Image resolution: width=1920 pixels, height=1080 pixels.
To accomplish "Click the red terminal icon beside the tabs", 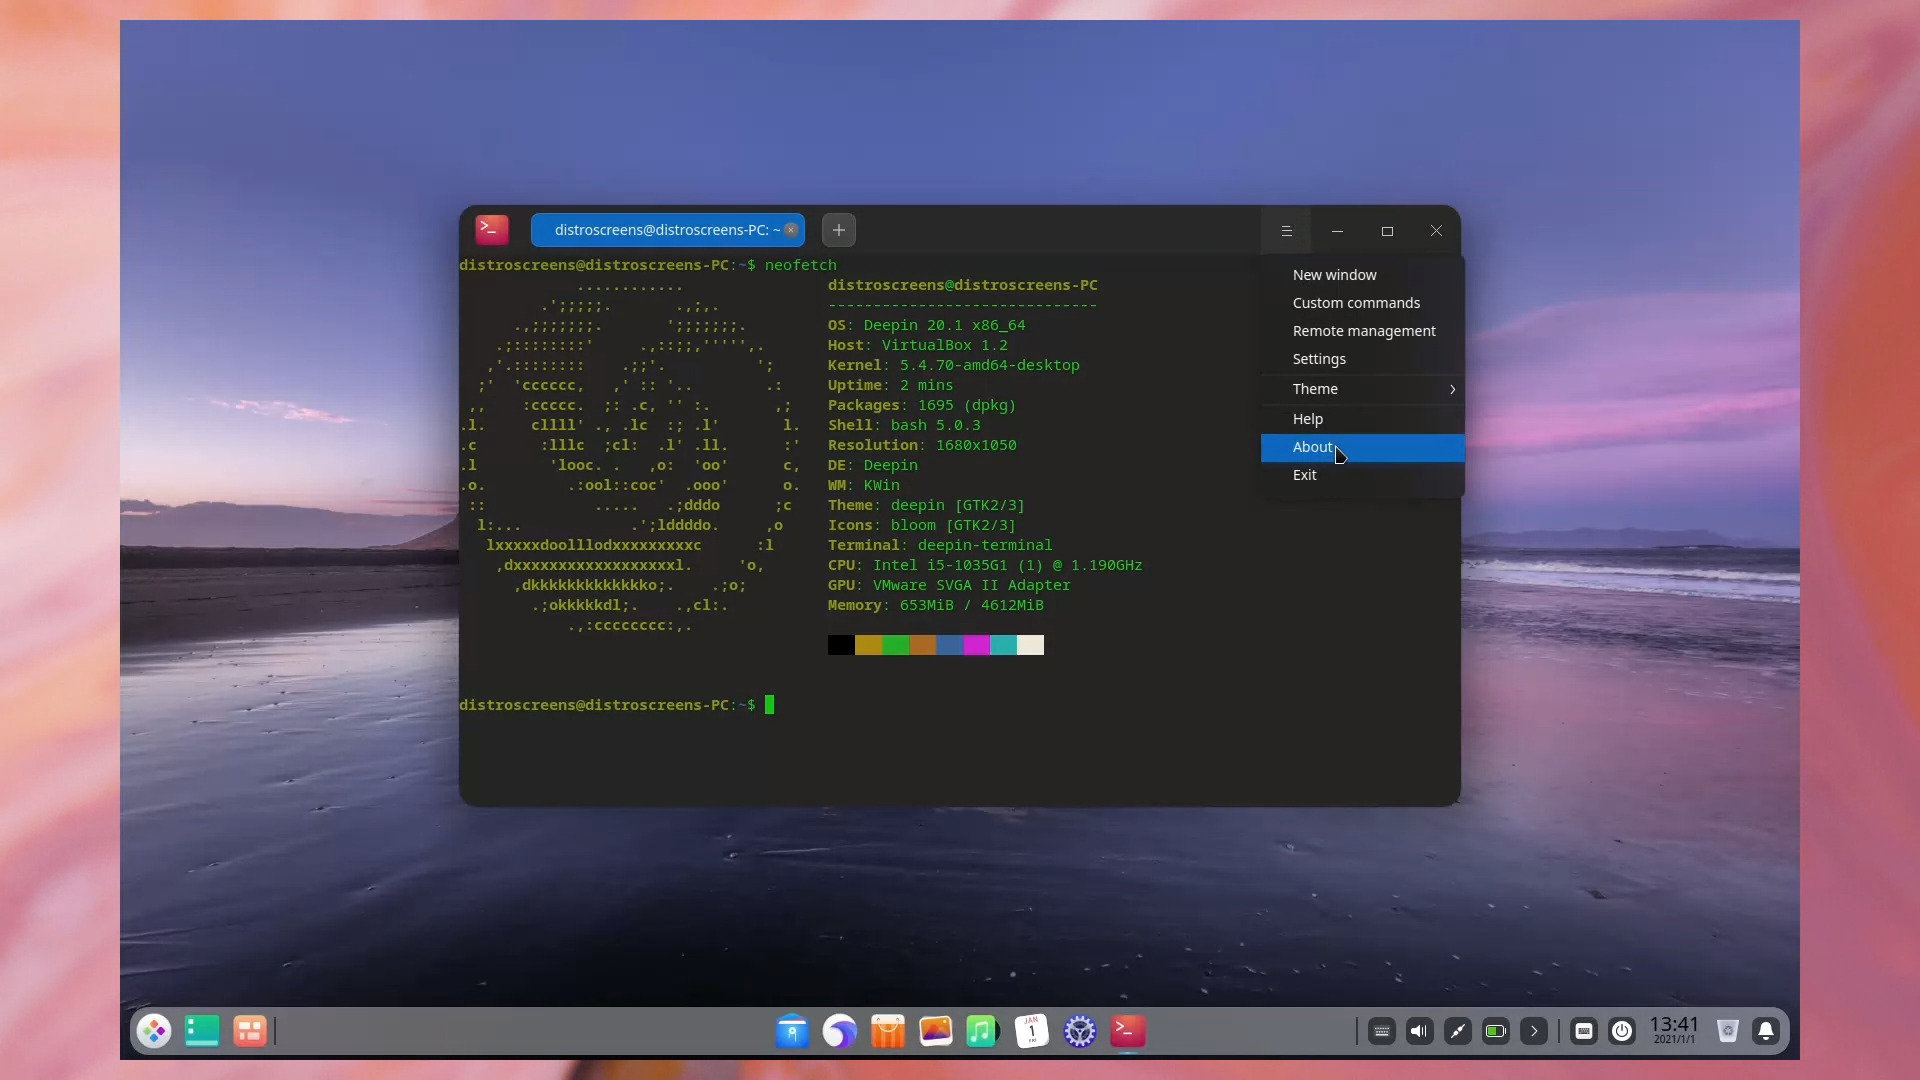I will pyautogui.click(x=491, y=229).
